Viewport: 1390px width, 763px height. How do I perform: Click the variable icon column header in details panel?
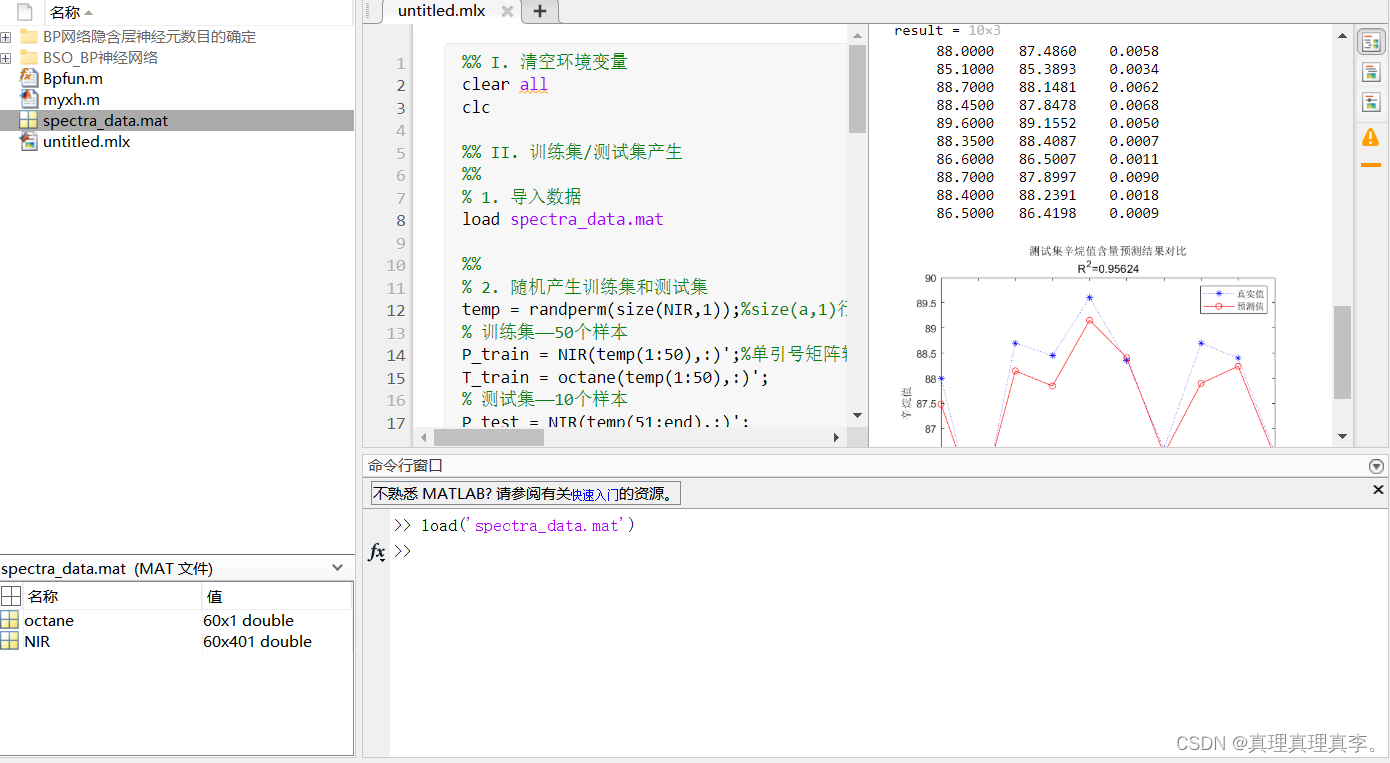point(10,596)
